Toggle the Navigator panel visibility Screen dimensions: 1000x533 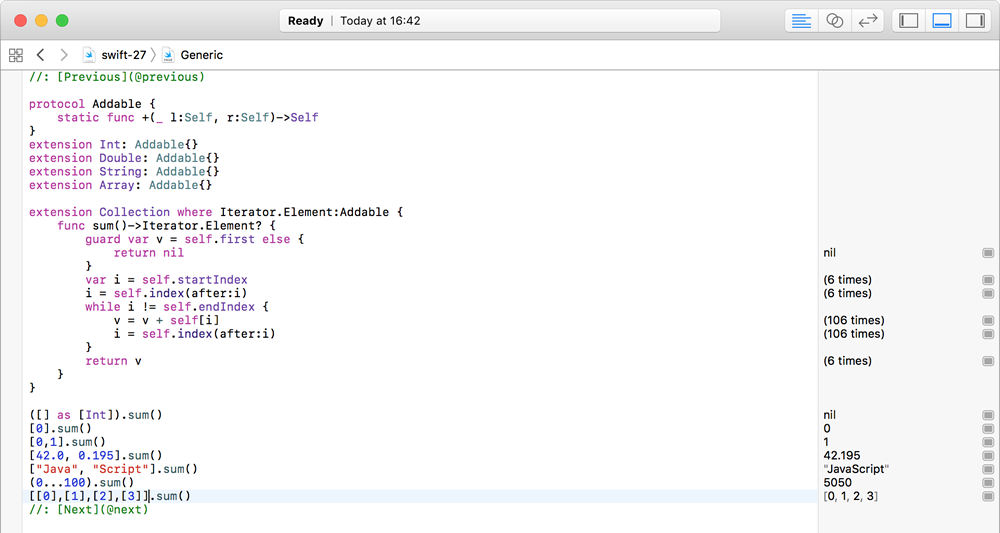click(908, 21)
